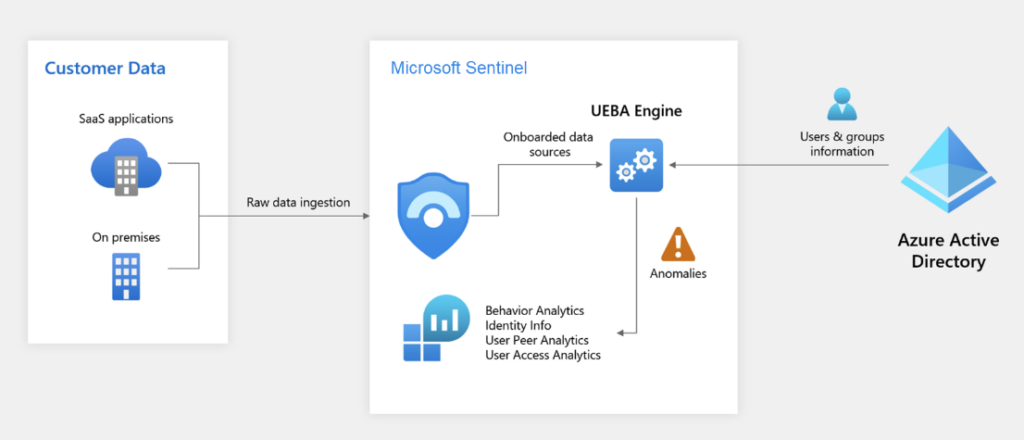Open the UEBA Engine gears icon

coord(636,165)
